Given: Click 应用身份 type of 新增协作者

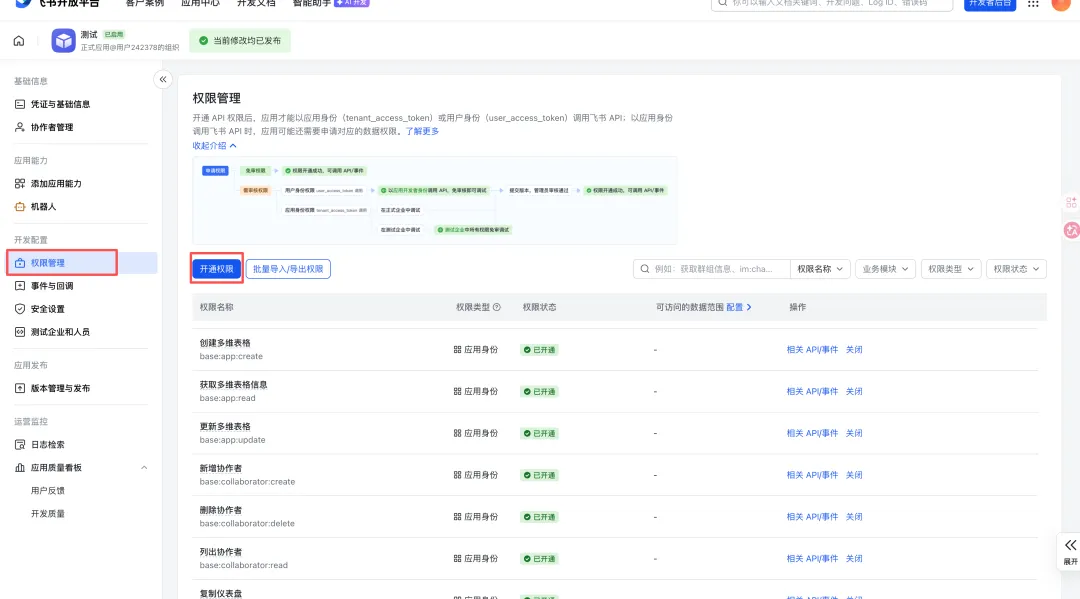Looking at the screenshot, I should (476, 475).
